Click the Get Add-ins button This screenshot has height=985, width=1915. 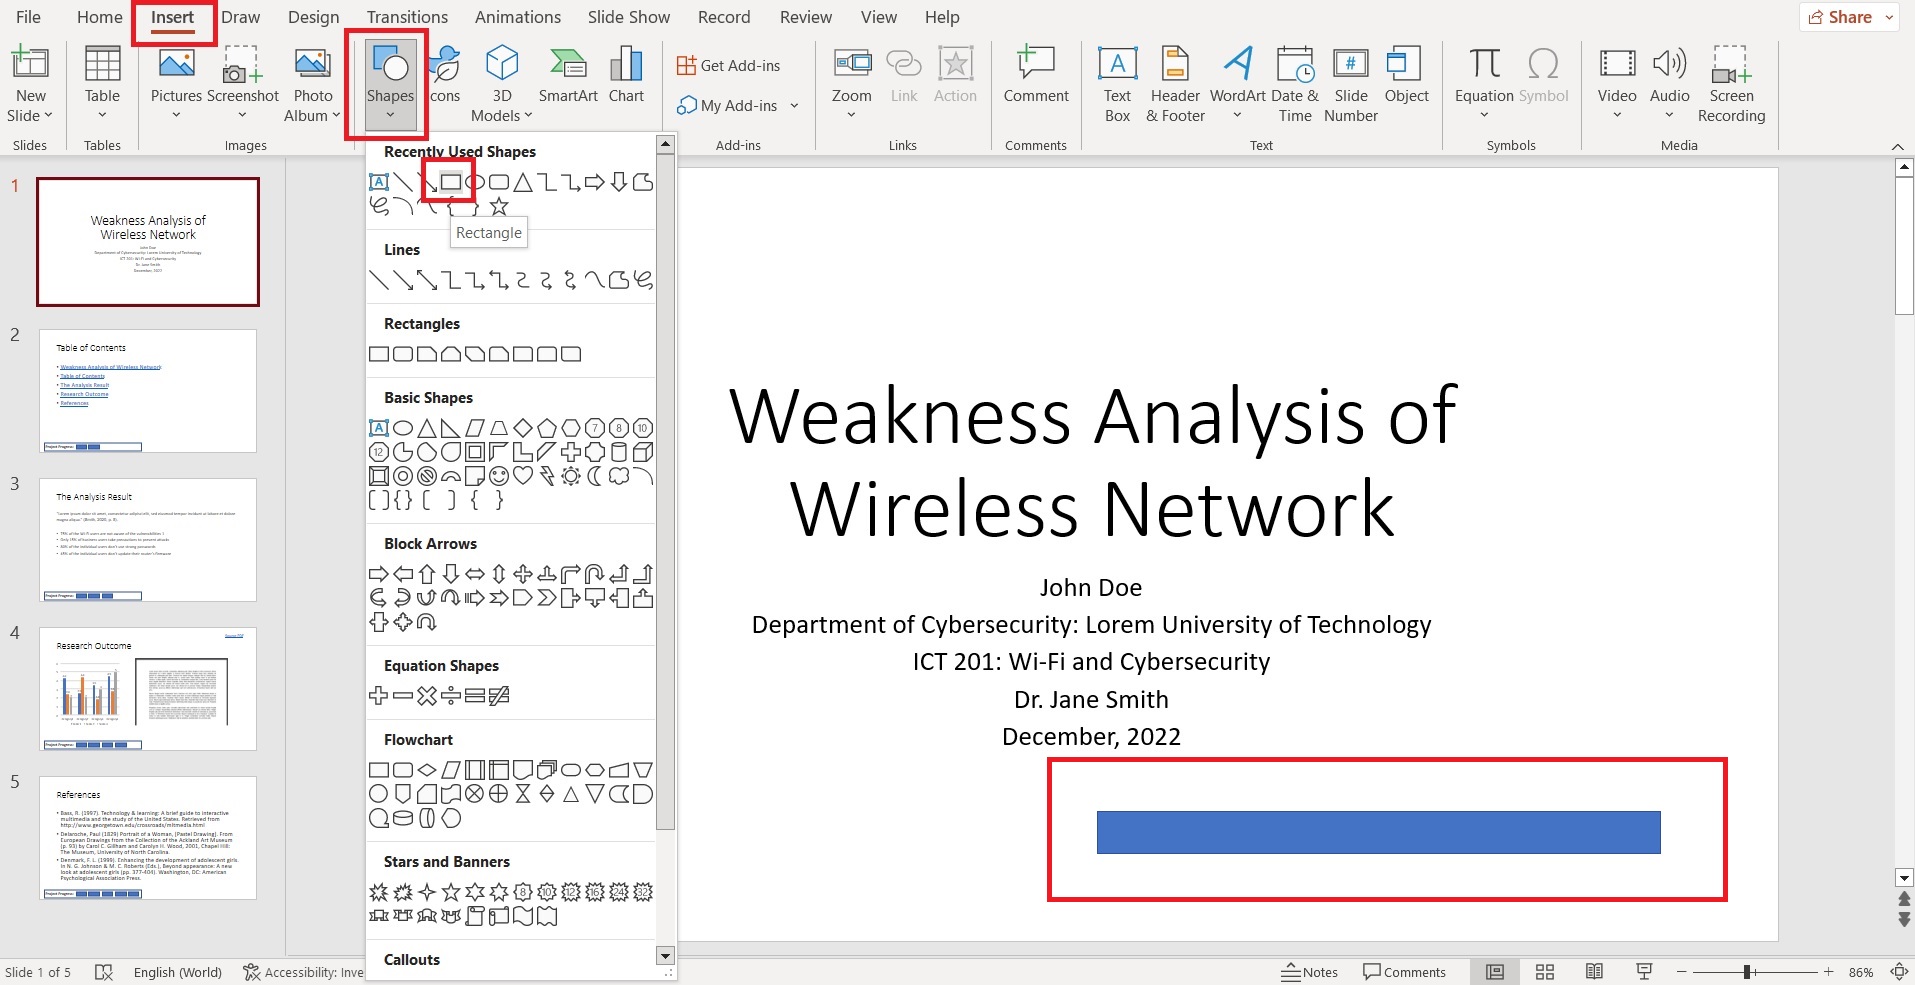tap(730, 64)
